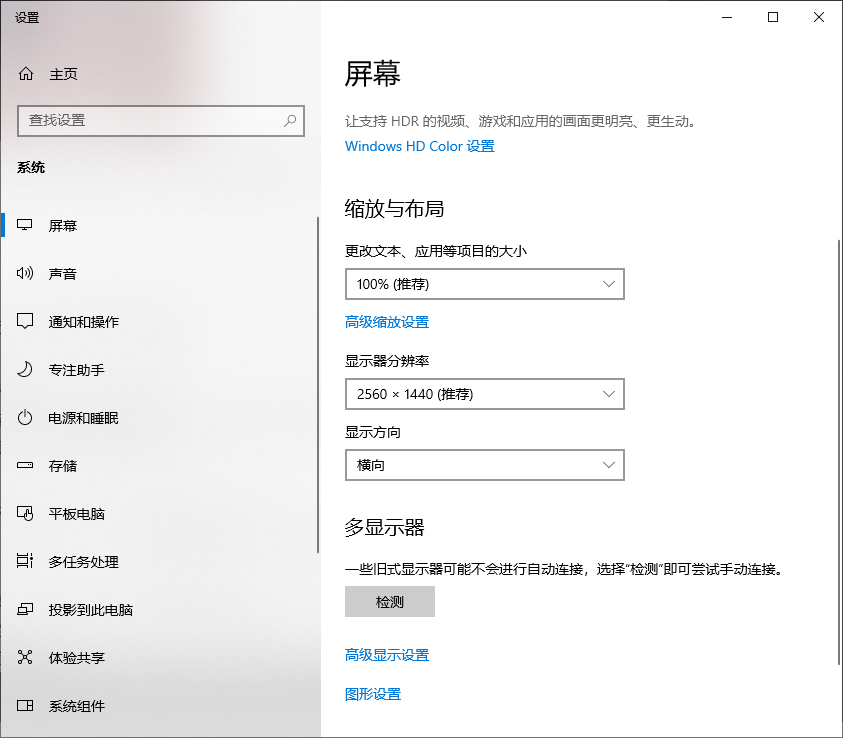Open Windows HD Color 设置 link
843x738 pixels.
419,146
